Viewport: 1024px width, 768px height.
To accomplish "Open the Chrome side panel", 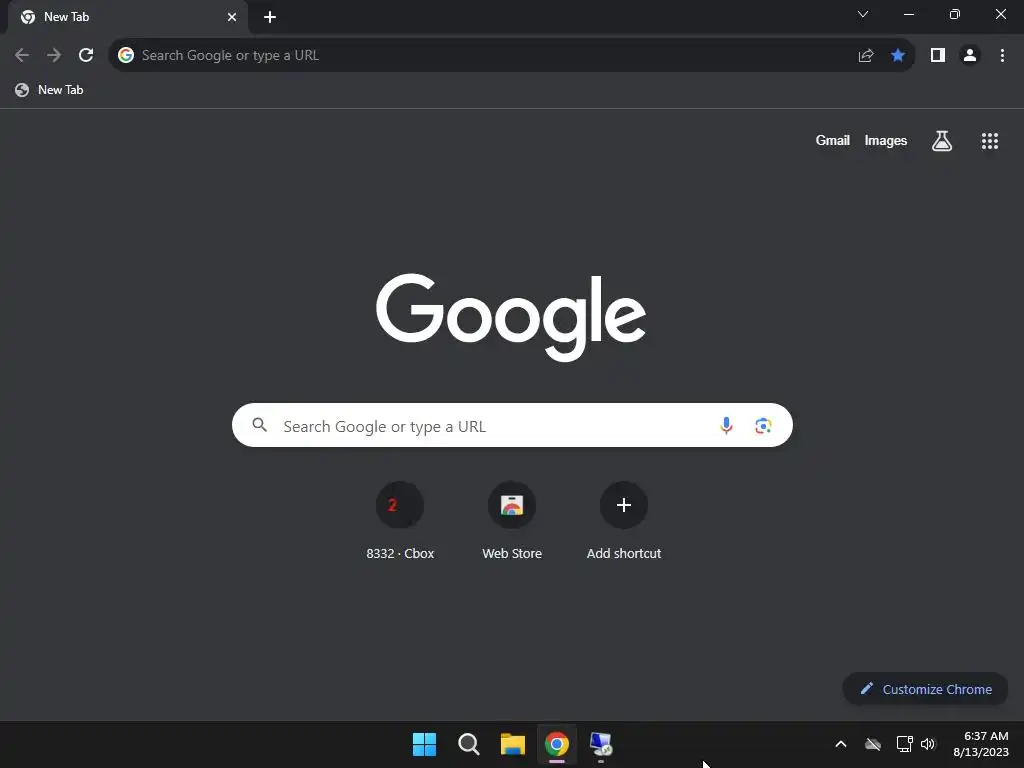I will click(938, 56).
